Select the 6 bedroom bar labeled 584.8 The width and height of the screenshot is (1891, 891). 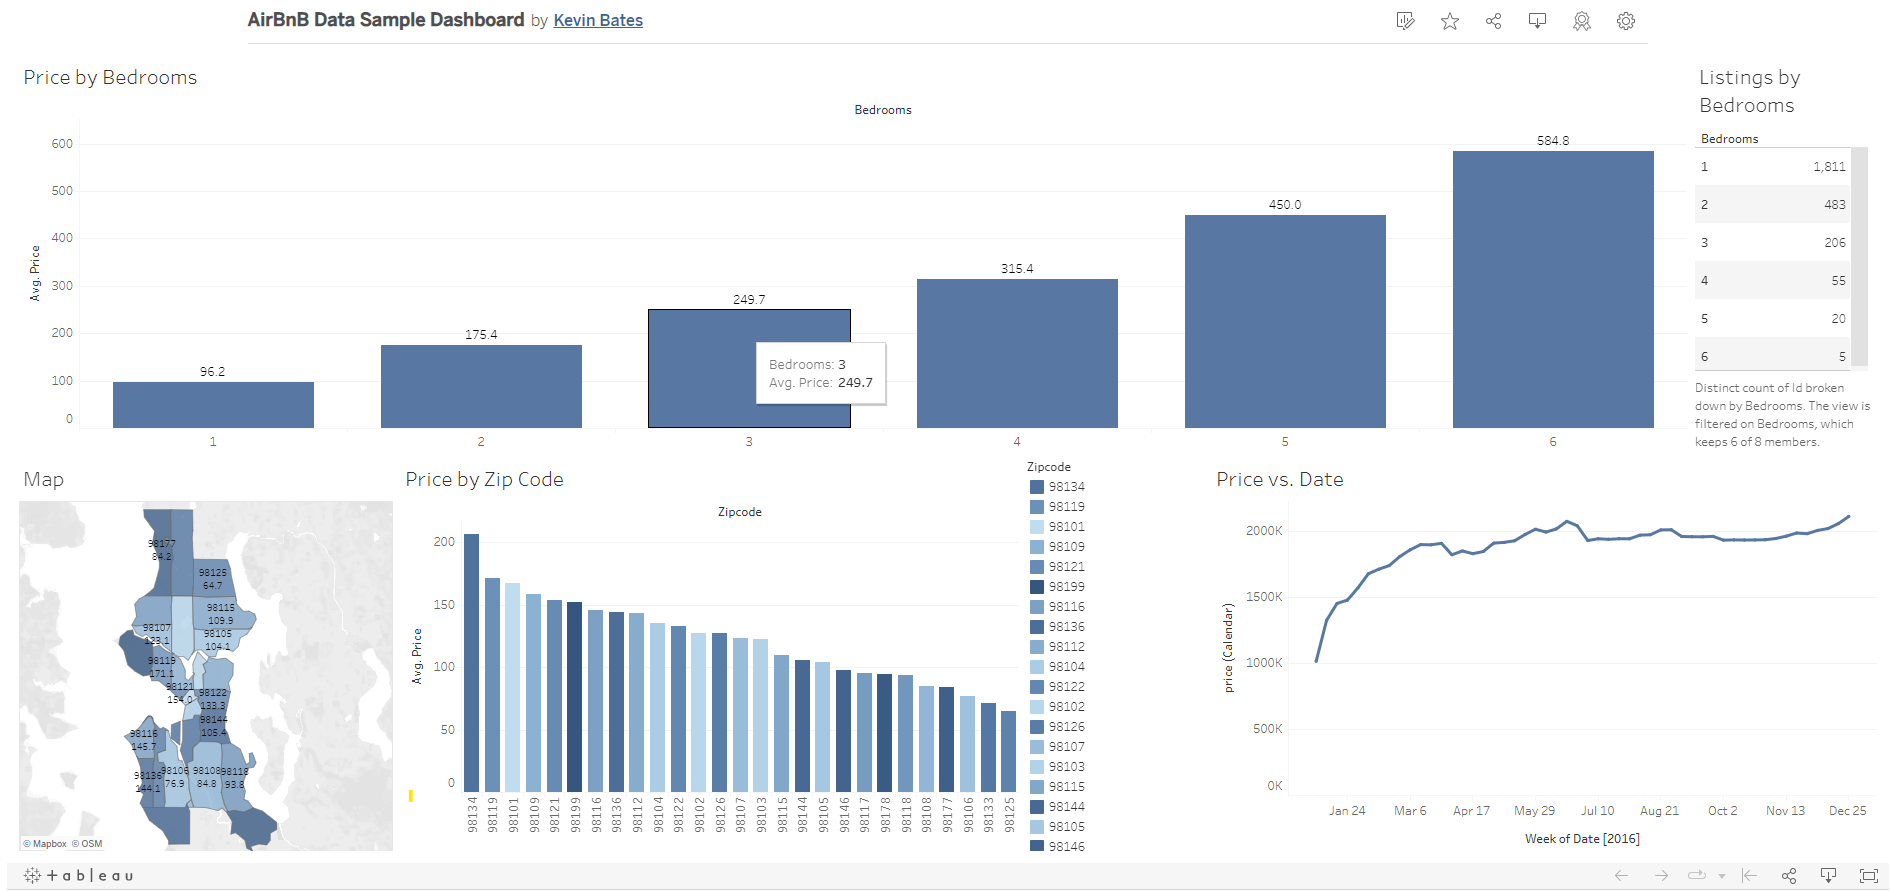point(1553,289)
